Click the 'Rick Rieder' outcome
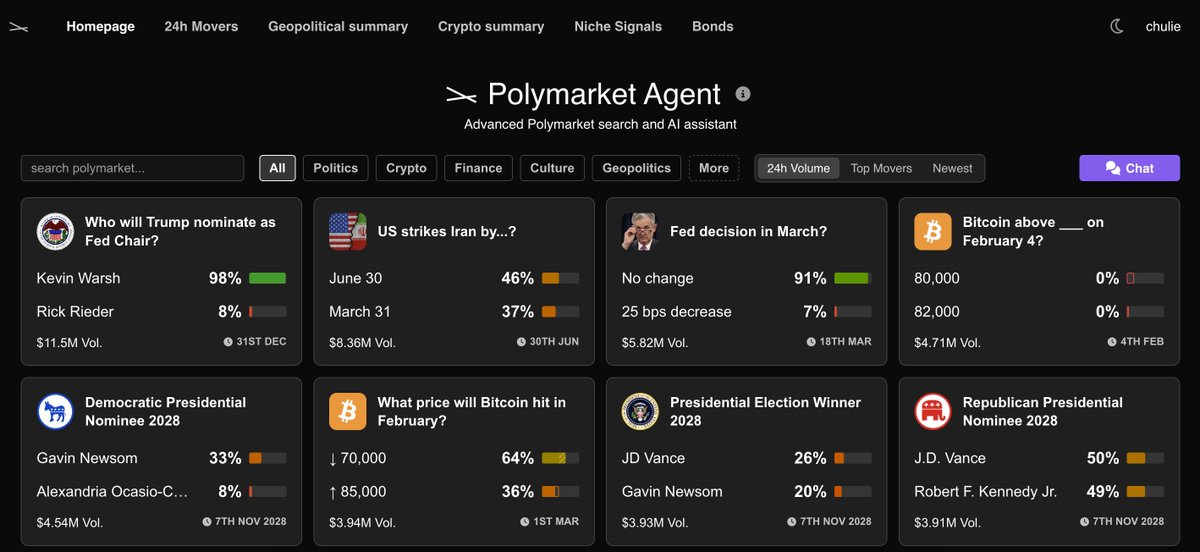Image resolution: width=1200 pixels, height=552 pixels. tap(75, 311)
